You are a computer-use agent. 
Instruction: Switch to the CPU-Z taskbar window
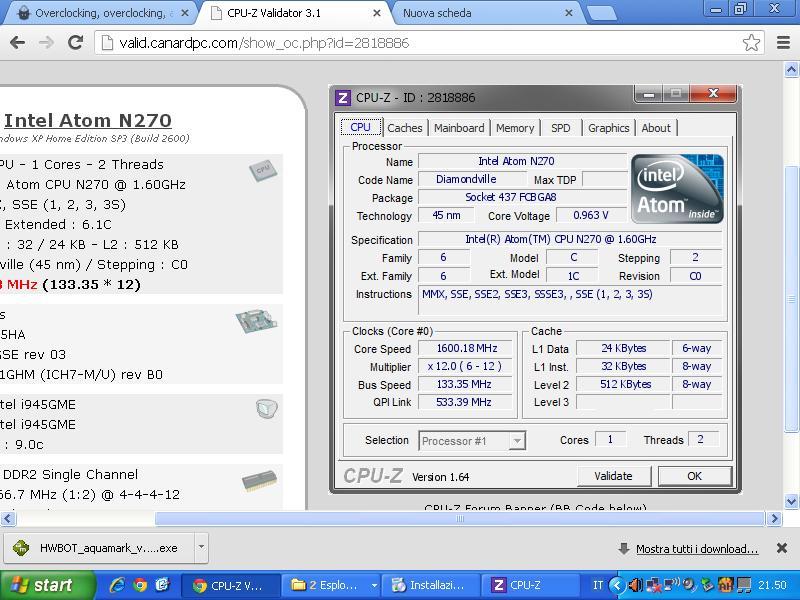click(531, 585)
